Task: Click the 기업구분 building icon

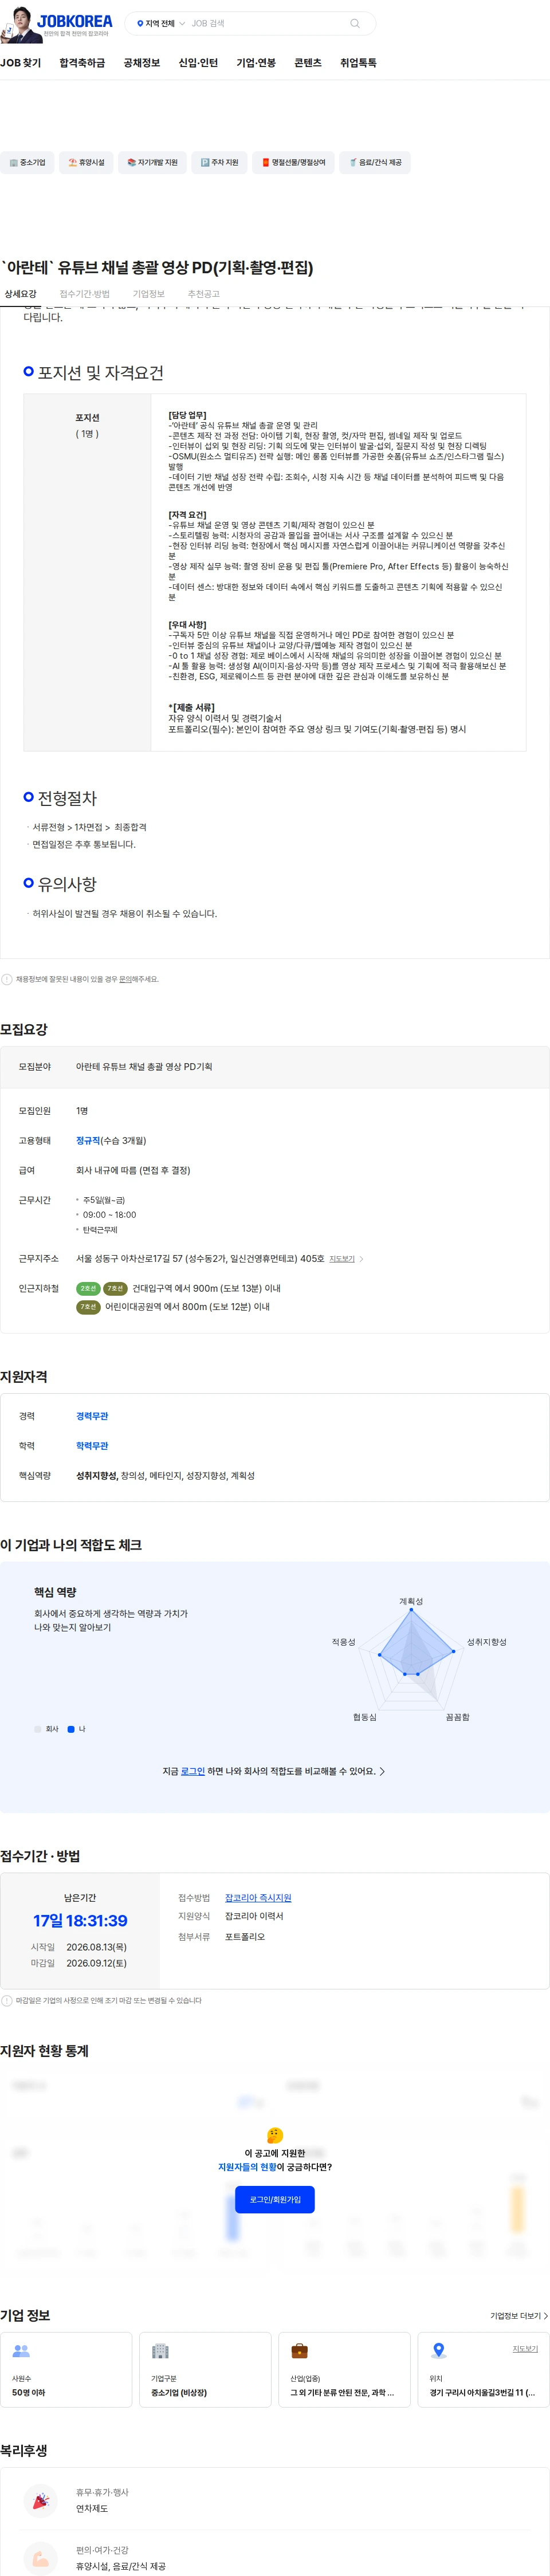Action: 160,2350
